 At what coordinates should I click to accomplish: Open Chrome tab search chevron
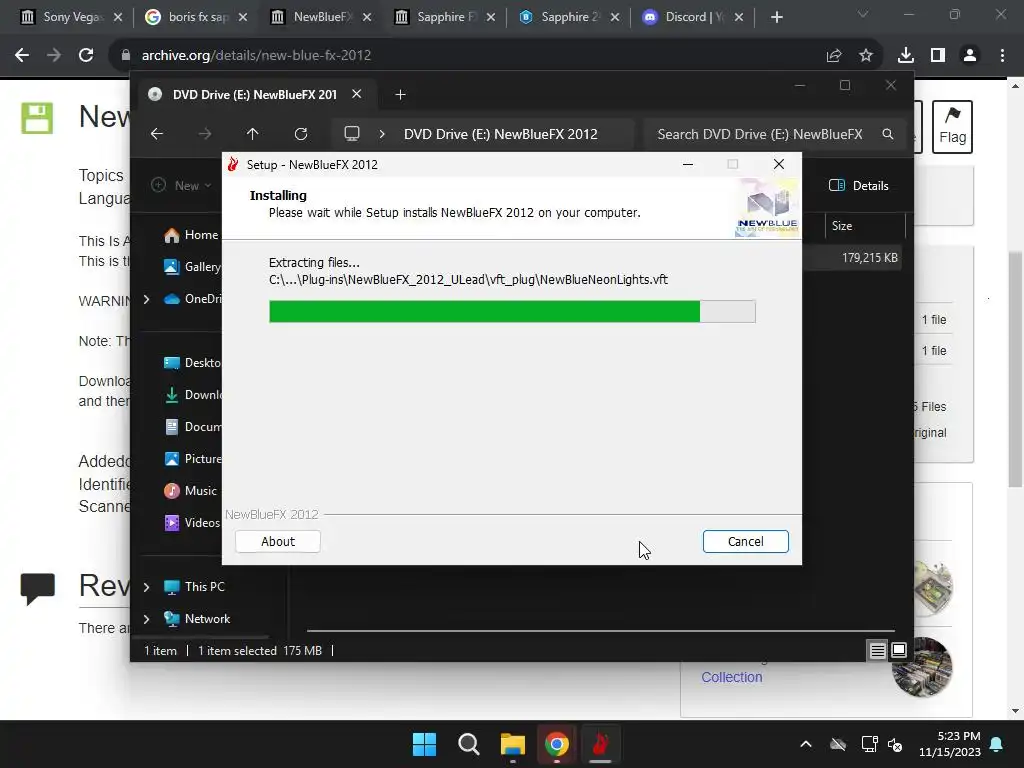[x=863, y=14]
